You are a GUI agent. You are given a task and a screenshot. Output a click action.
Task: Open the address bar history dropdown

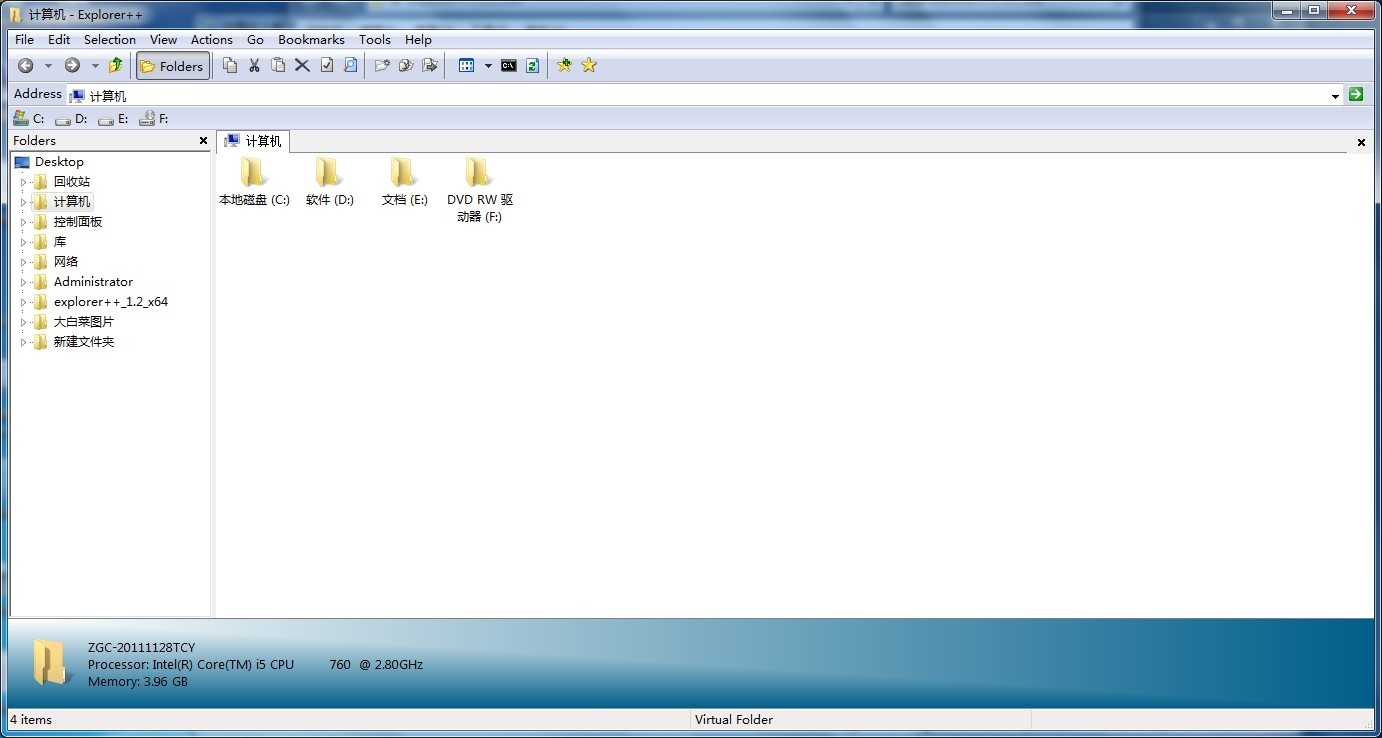[x=1335, y=96]
